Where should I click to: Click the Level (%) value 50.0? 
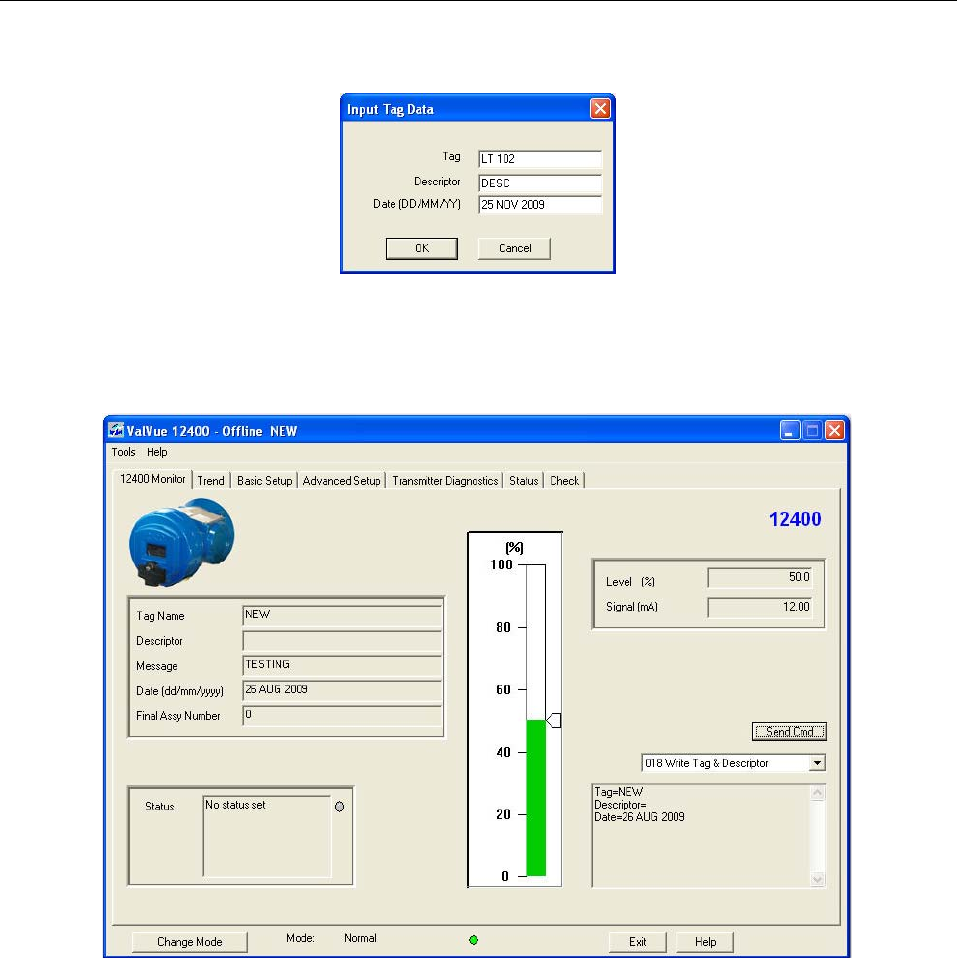[760, 577]
